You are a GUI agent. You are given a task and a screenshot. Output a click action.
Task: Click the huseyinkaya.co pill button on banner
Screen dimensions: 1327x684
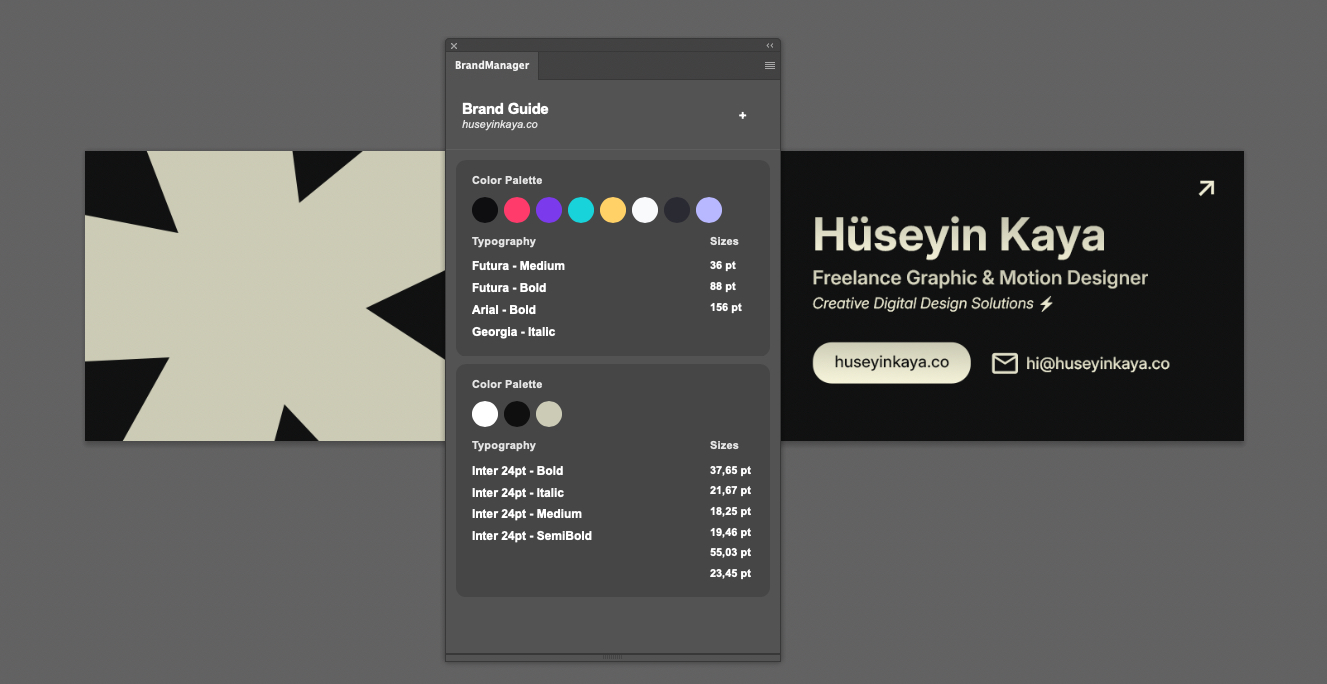coord(891,363)
